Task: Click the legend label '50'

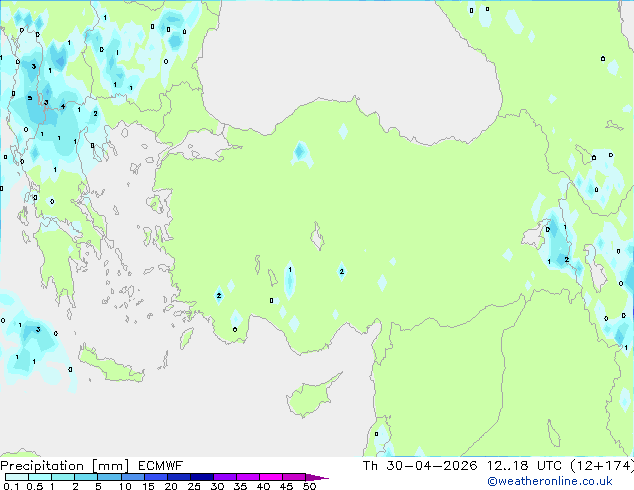Action: [x=309, y=486]
